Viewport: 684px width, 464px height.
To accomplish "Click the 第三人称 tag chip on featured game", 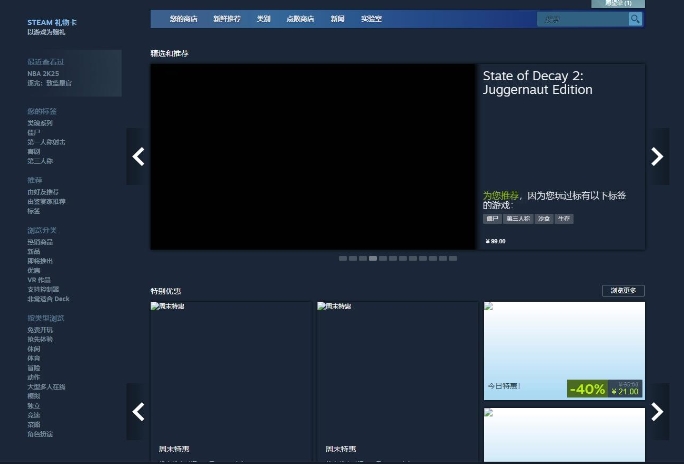I will click(518, 218).
